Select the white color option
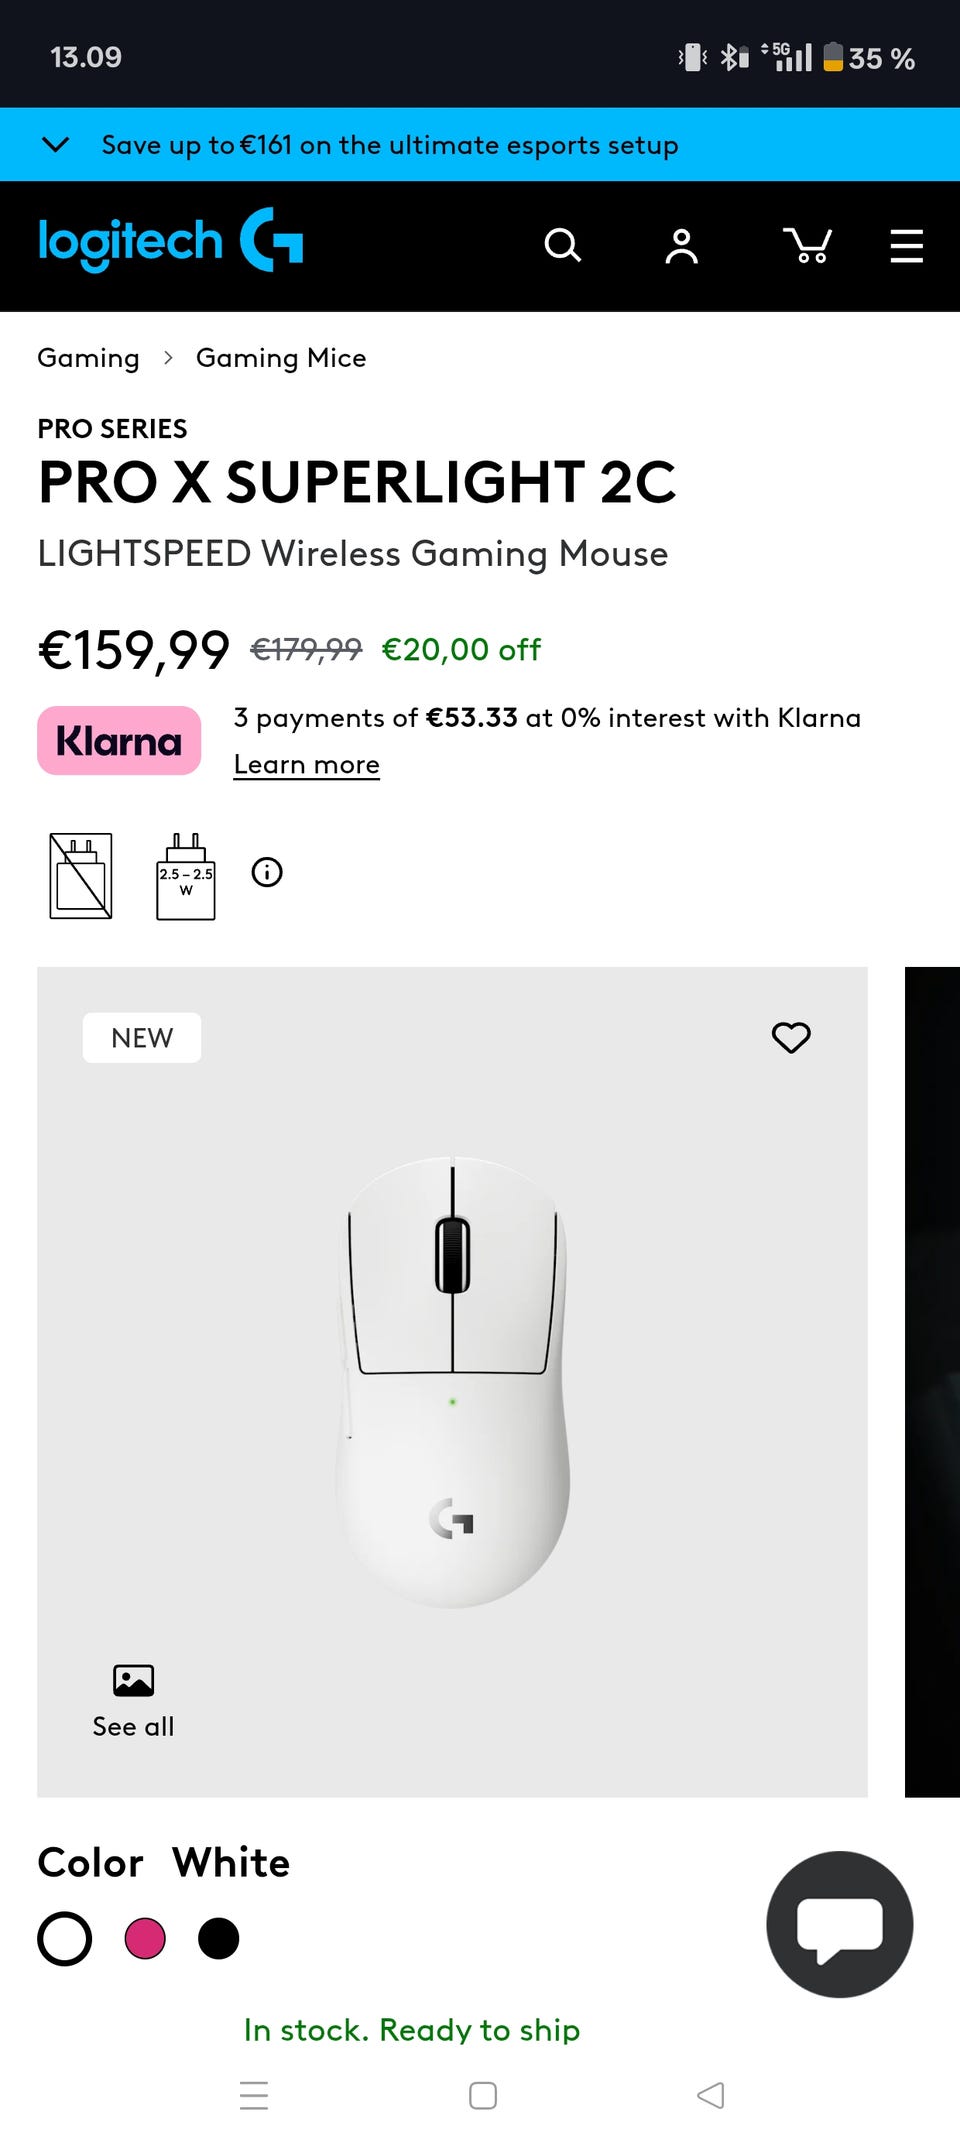The width and height of the screenshot is (960, 2146). (x=65, y=1939)
